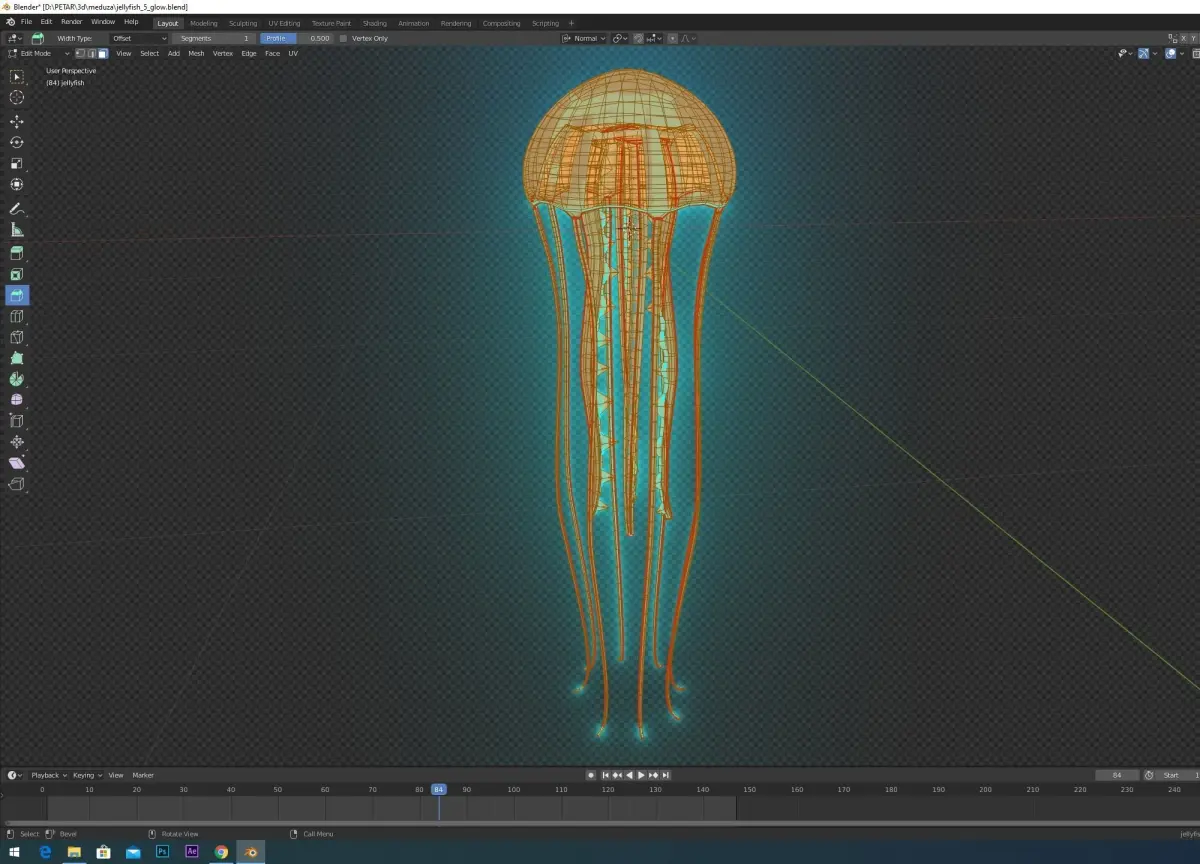Select the Shrink/Fatten tool
This screenshot has width=1200, height=864.
click(x=17, y=442)
